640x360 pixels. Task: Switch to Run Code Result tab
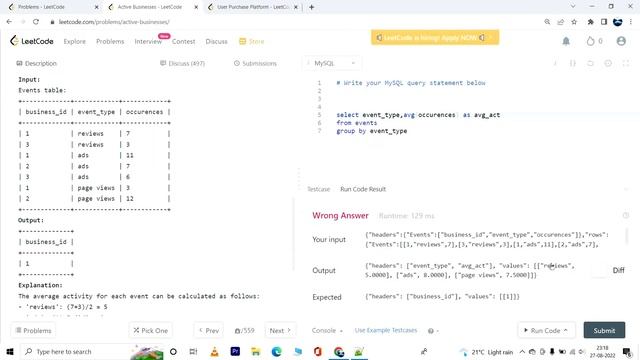363,189
